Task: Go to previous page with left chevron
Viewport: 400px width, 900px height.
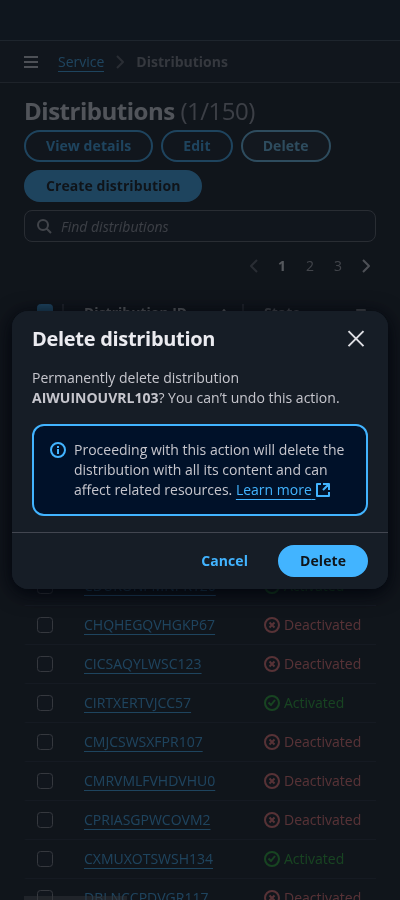Action: pyautogui.click(x=254, y=266)
